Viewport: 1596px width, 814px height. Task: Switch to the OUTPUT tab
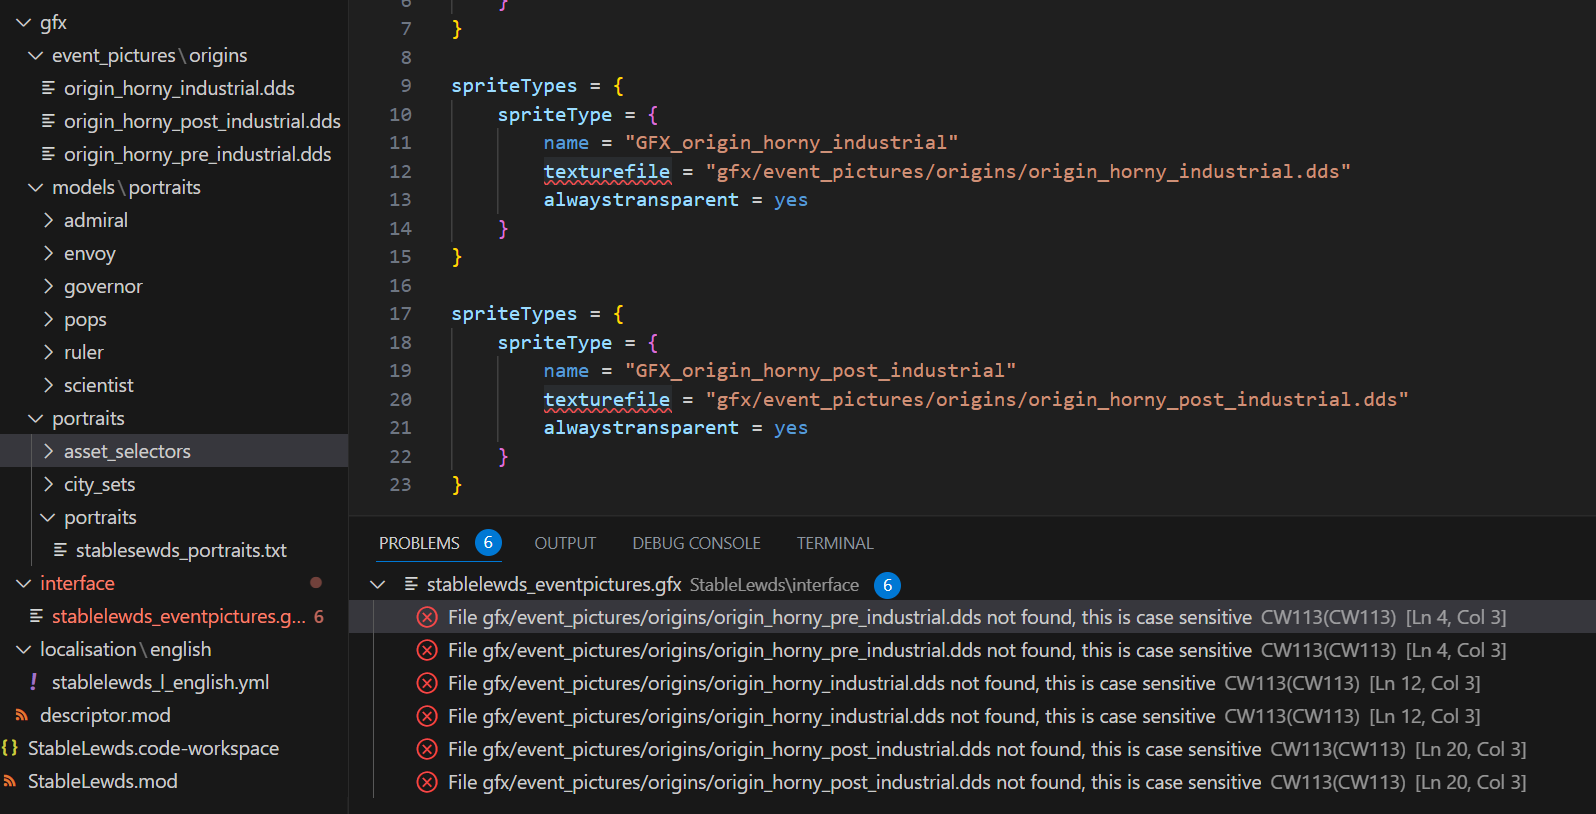565,543
